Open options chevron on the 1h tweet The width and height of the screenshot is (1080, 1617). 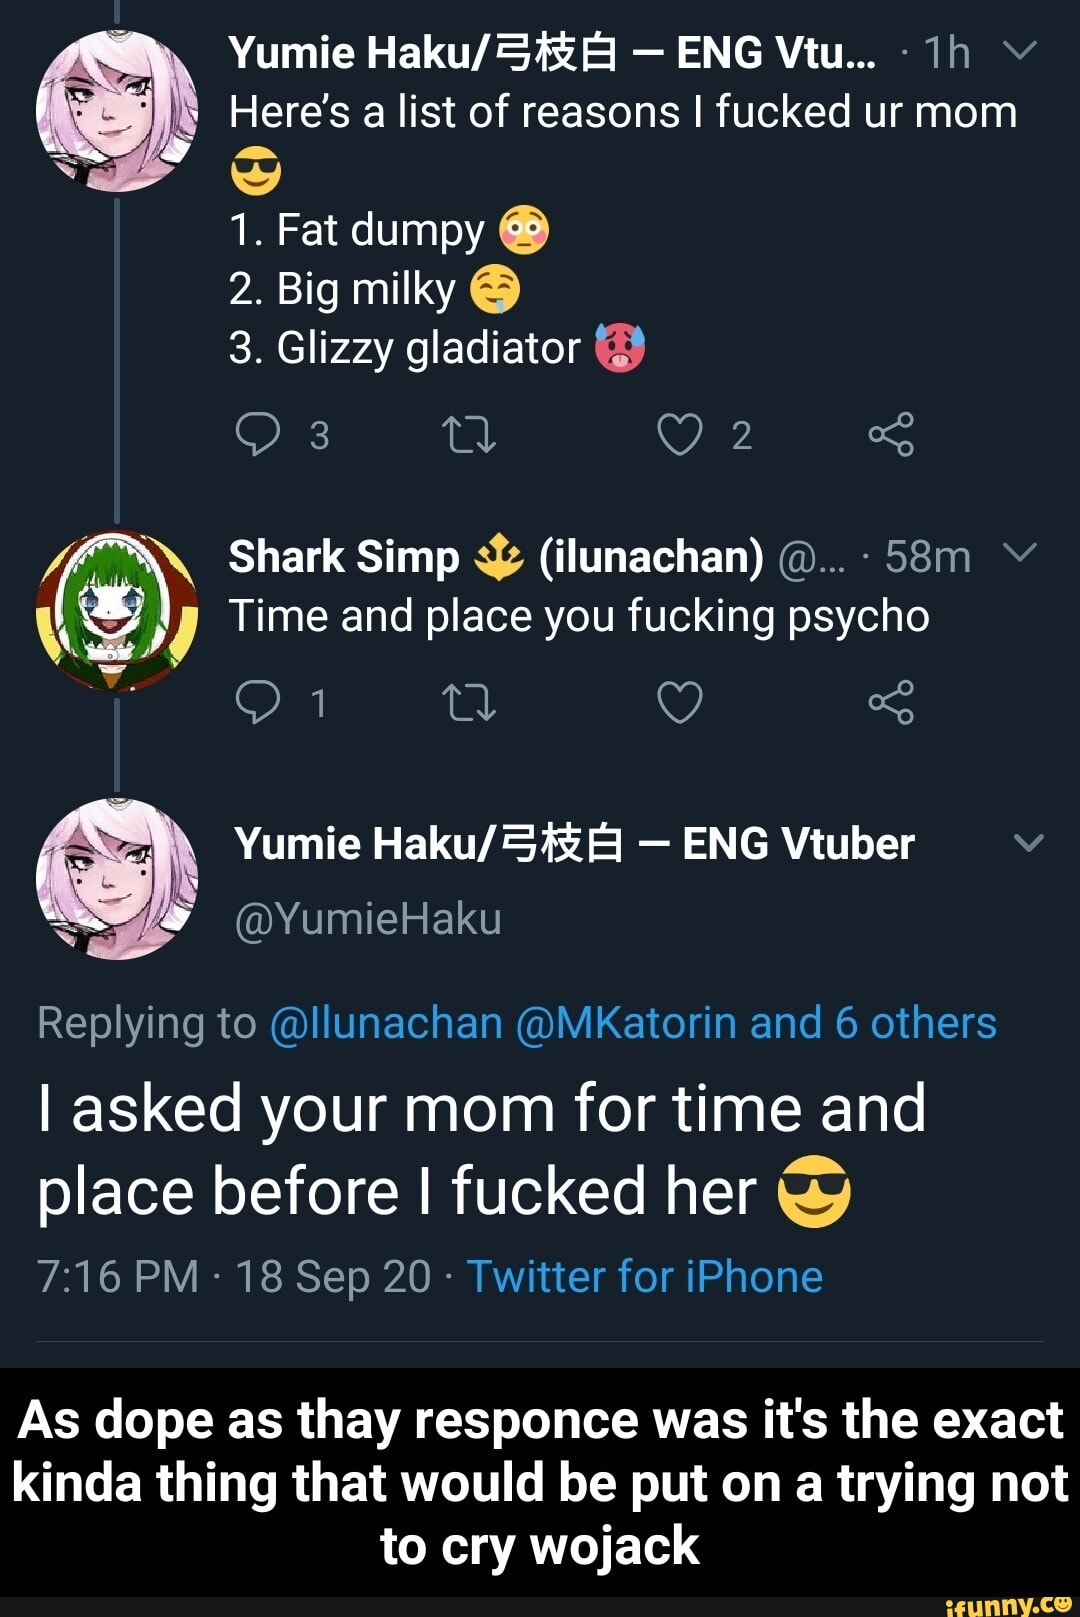click(1020, 51)
